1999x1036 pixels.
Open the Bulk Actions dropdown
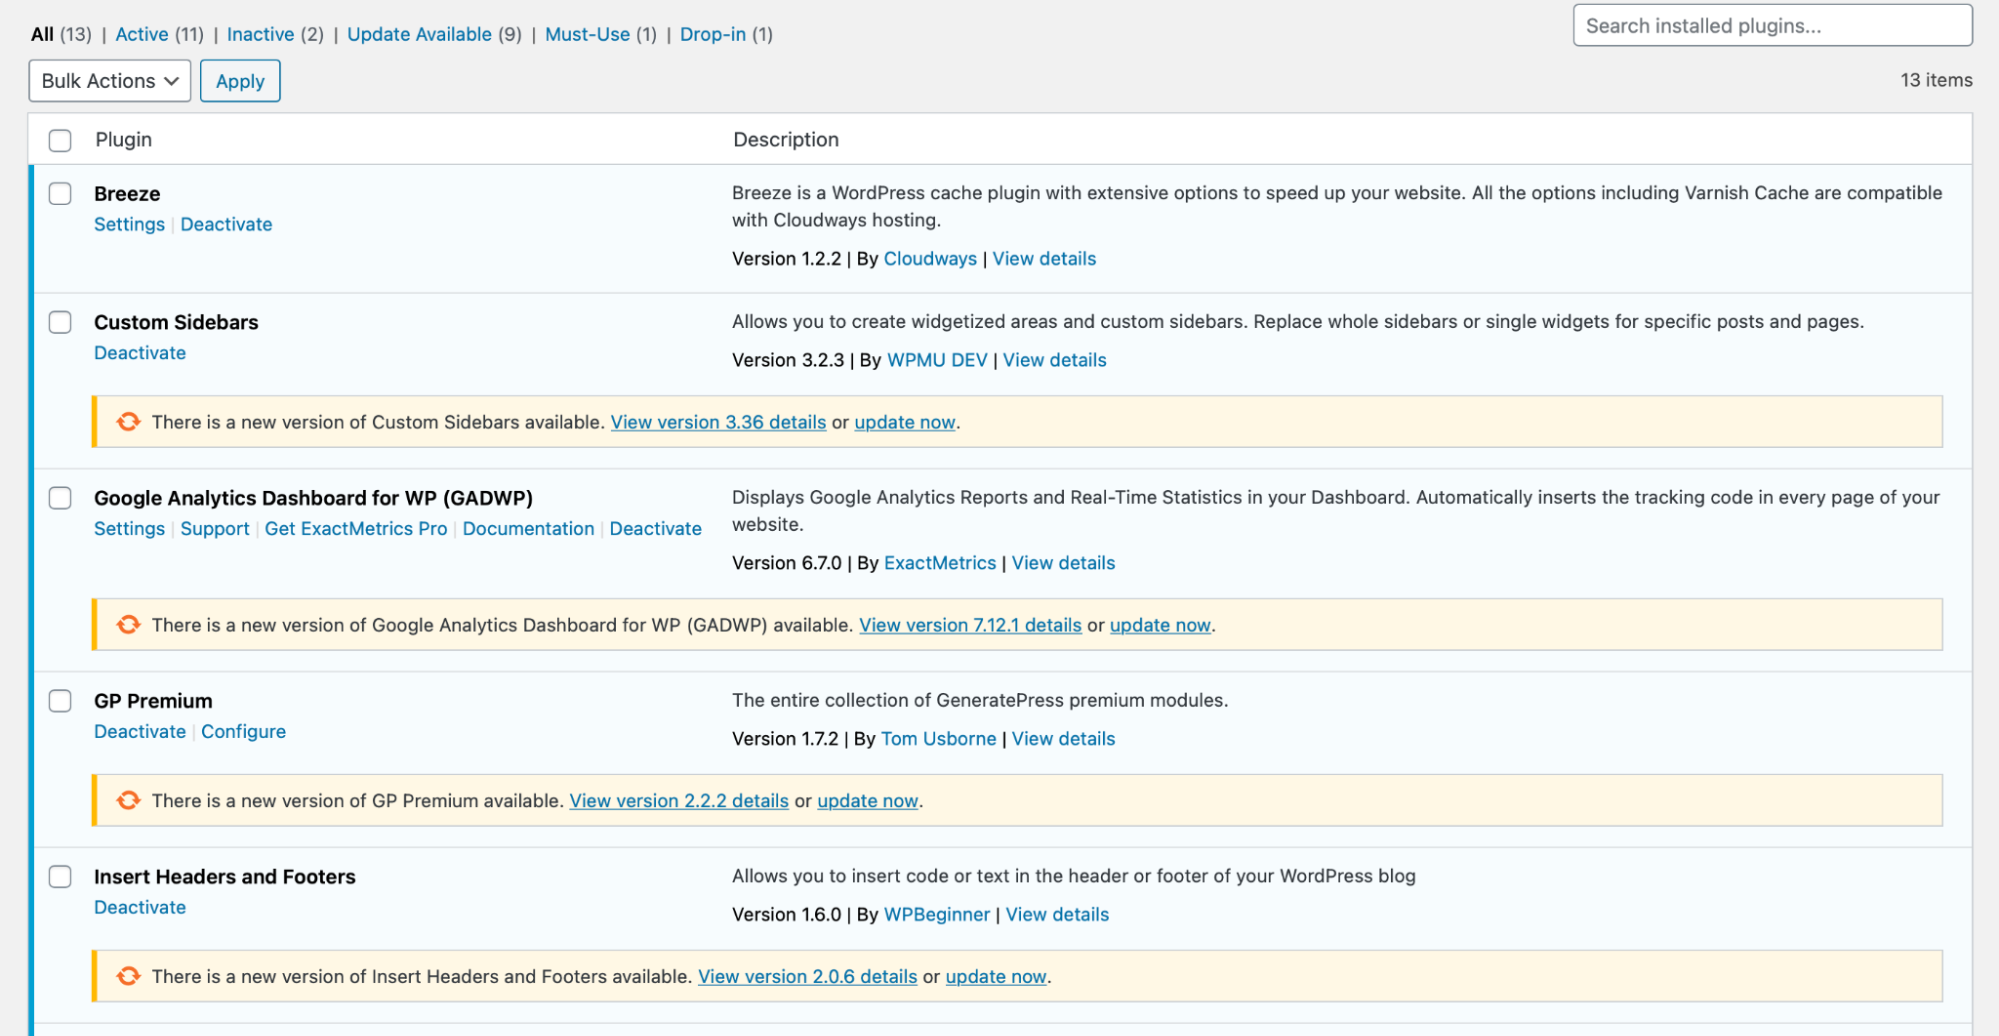pos(109,81)
